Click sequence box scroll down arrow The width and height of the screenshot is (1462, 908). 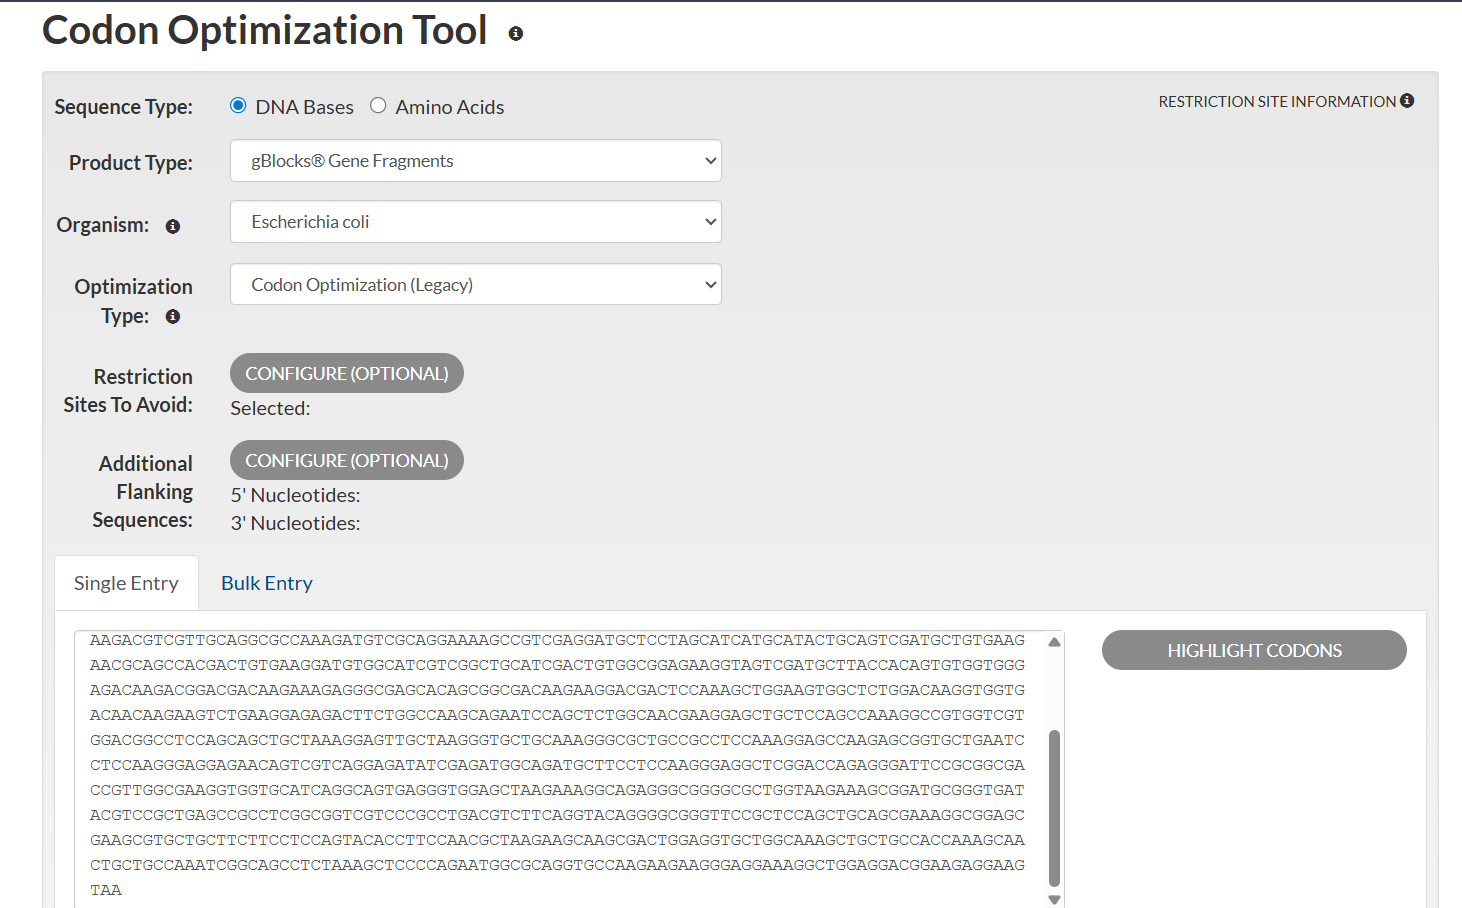(1054, 899)
